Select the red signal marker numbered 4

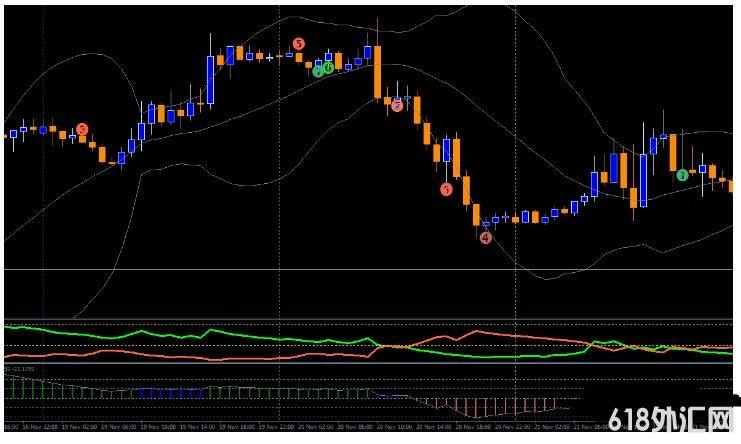point(485,238)
